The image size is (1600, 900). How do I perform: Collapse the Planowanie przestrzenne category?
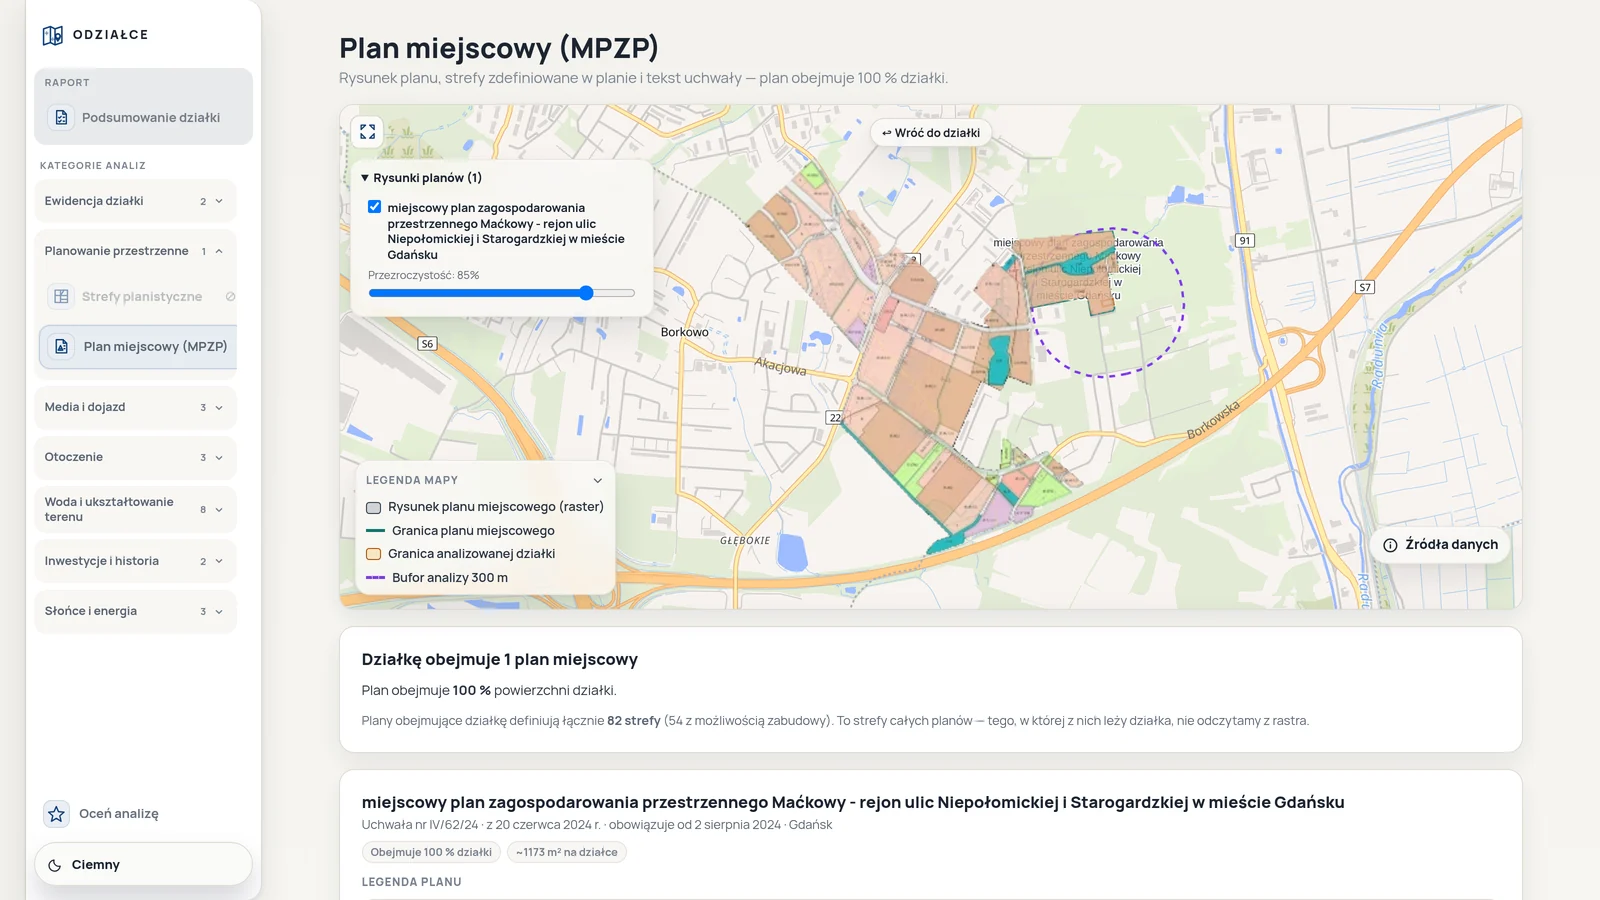point(135,251)
